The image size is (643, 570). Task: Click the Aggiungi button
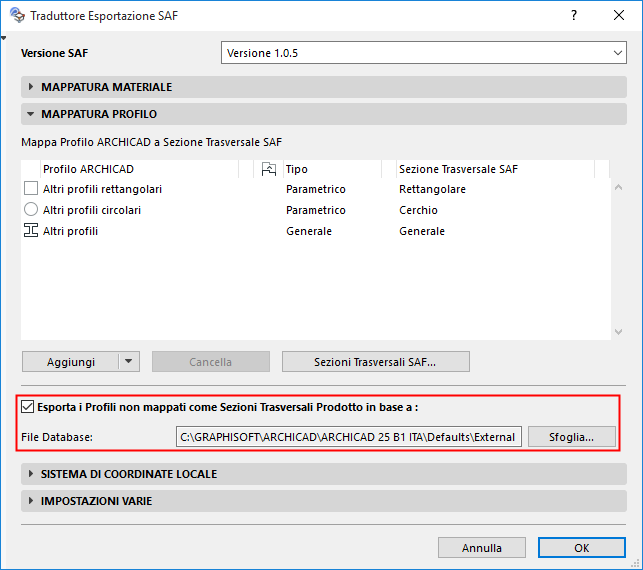[71, 362]
